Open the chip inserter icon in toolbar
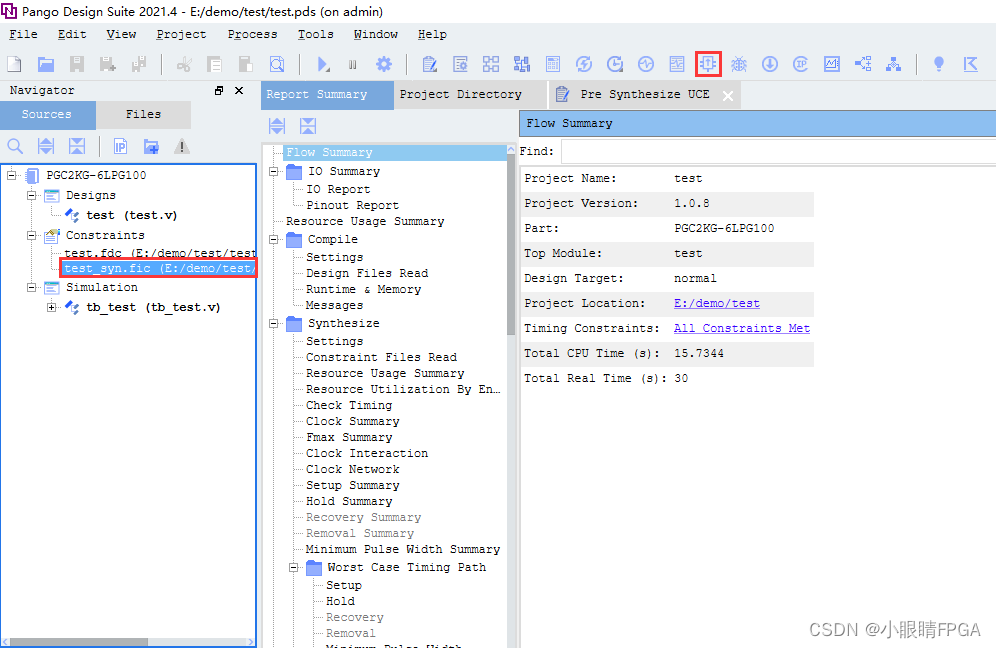 708,64
